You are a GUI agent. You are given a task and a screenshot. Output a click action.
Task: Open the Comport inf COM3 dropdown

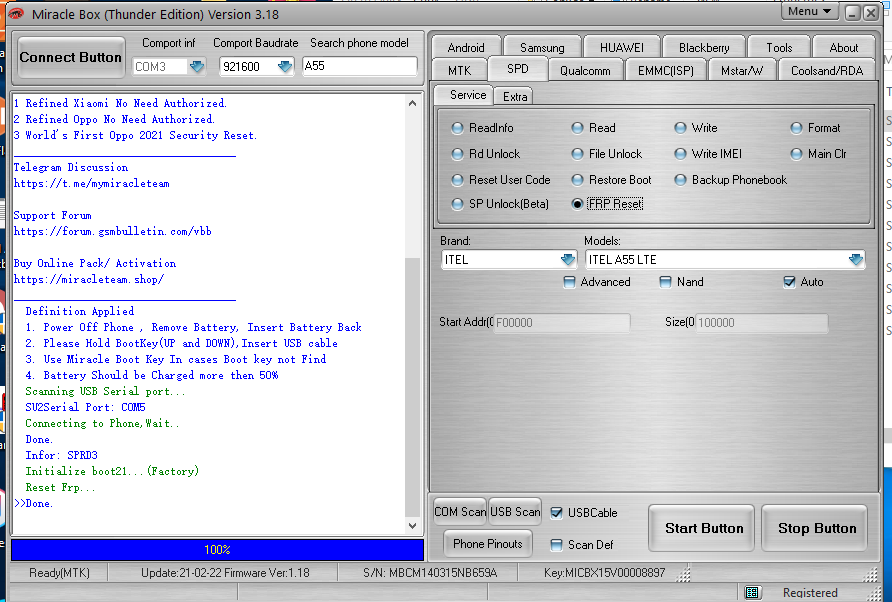pyautogui.click(x=197, y=67)
